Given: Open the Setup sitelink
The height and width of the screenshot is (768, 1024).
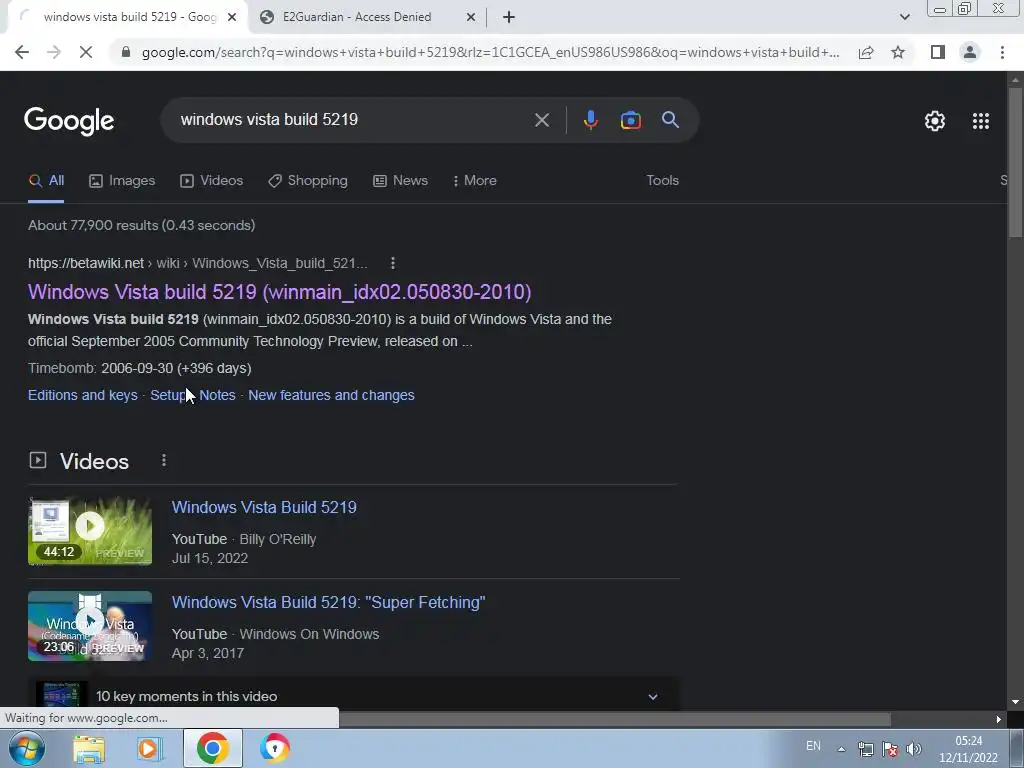Looking at the screenshot, I should click(168, 396).
